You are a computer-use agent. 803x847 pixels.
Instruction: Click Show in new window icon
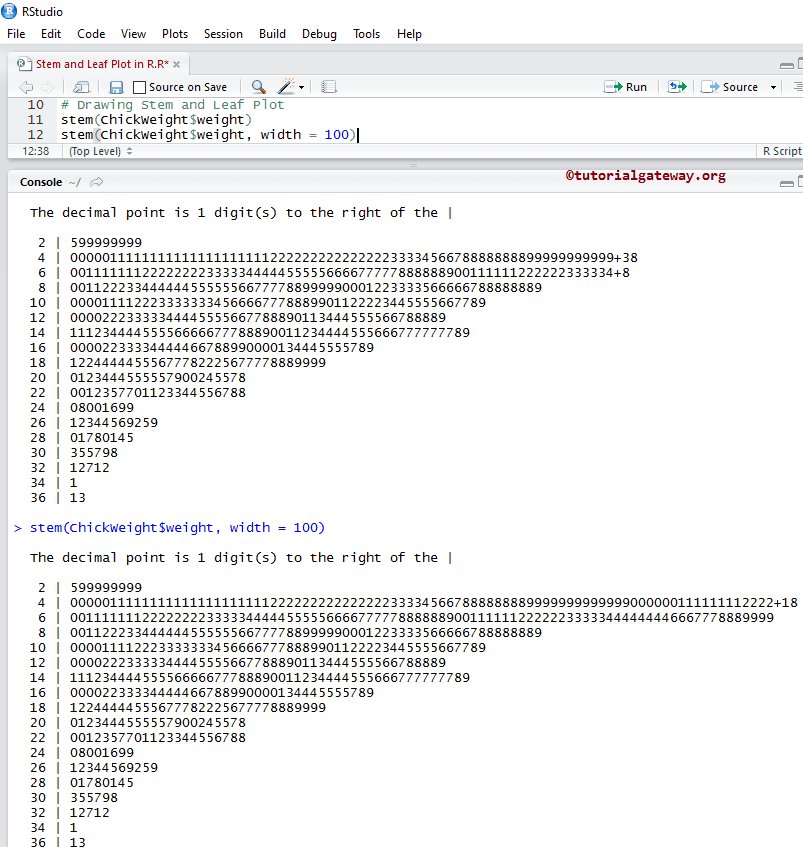(82, 87)
